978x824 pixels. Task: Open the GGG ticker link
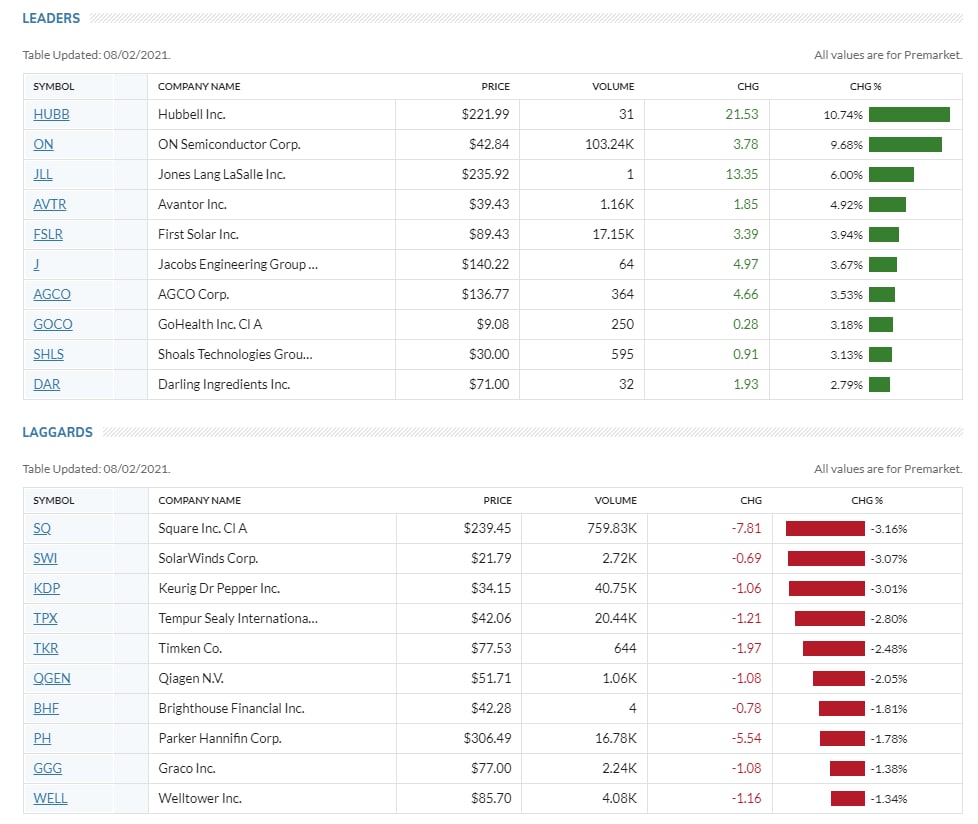pos(47,768)
